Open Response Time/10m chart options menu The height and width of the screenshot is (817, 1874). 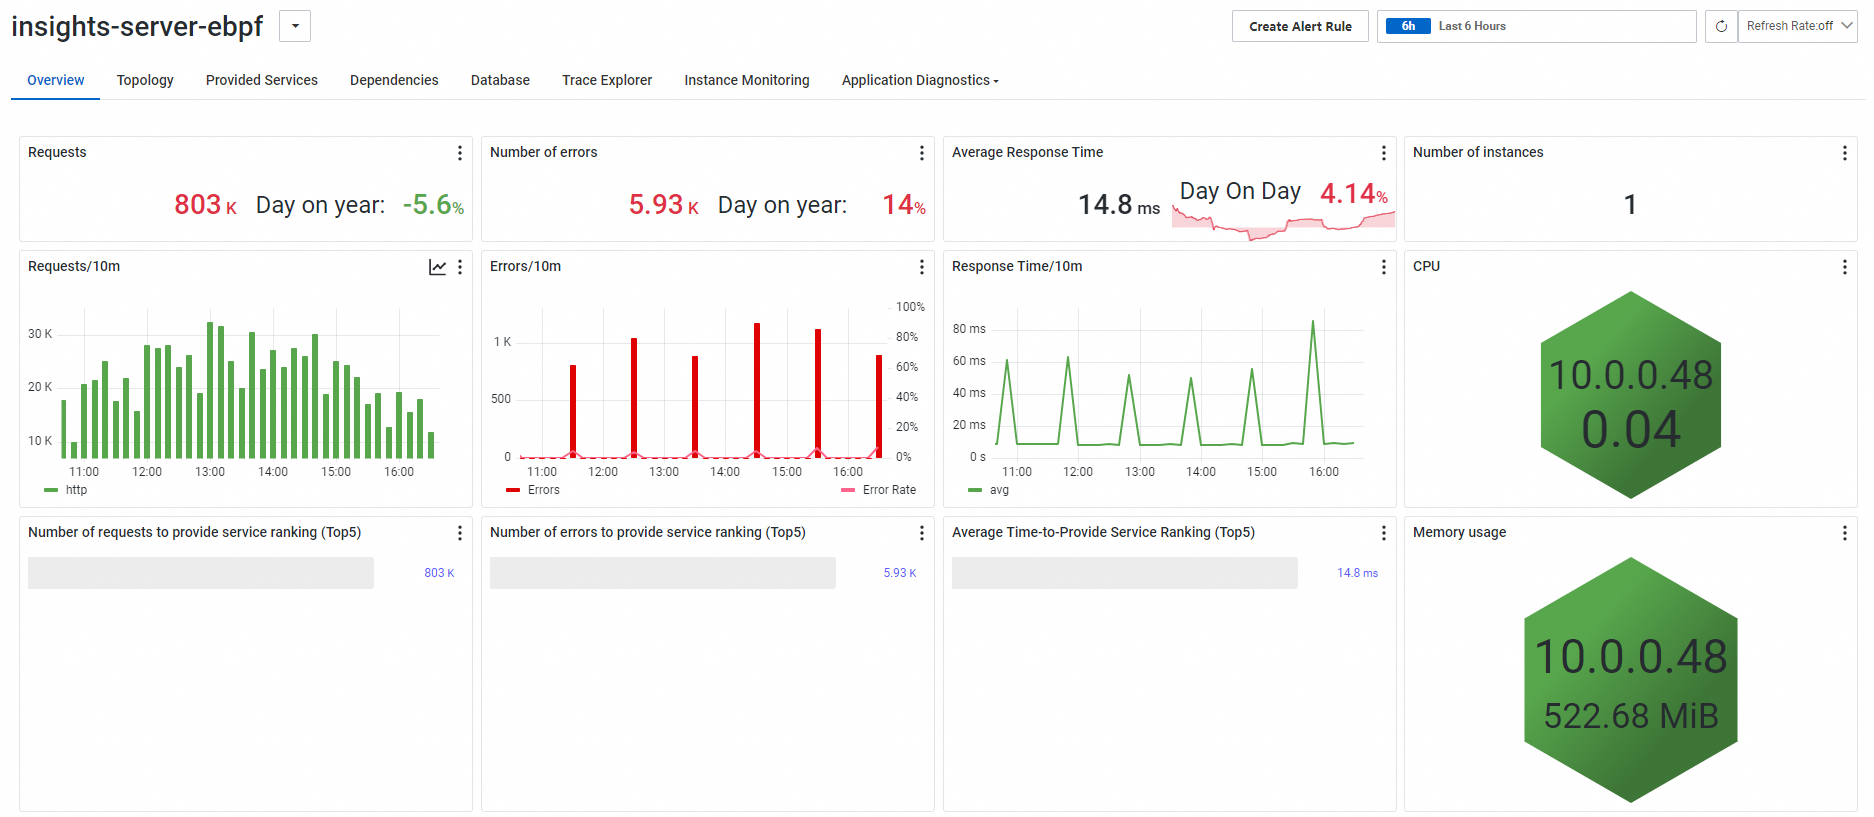1384,267
